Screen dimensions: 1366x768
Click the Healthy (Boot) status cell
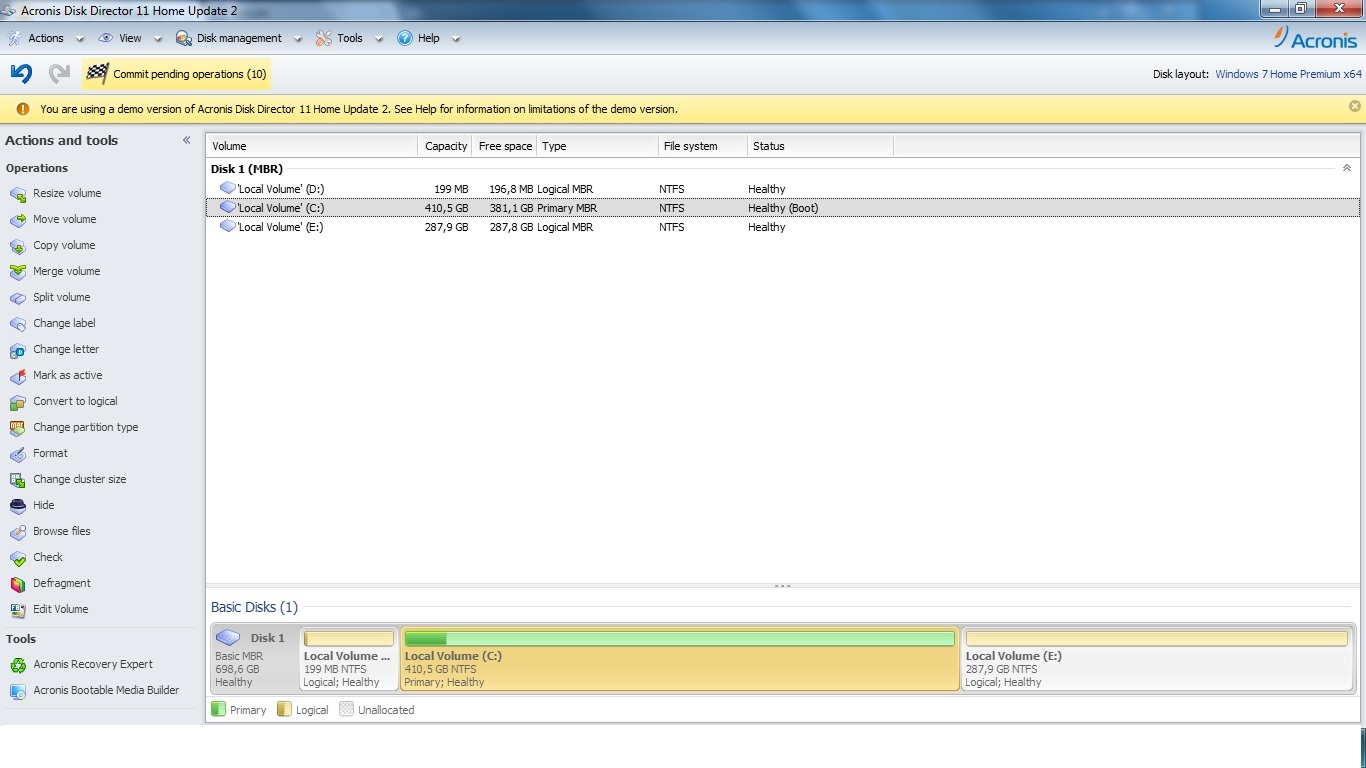coord(783,208)
